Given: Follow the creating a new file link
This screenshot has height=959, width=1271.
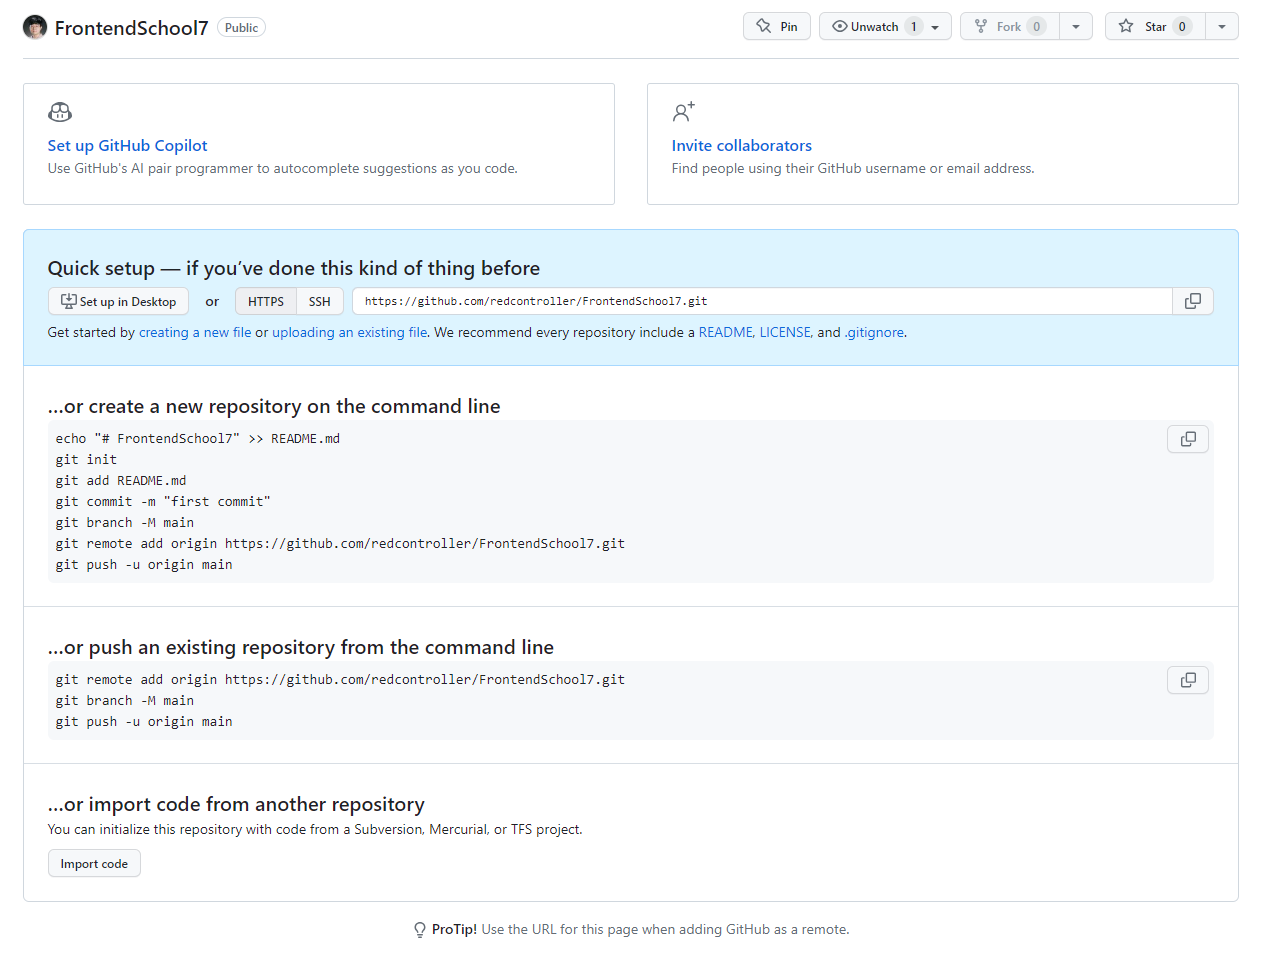Looking at the screenshot, I should click(195, 332).
